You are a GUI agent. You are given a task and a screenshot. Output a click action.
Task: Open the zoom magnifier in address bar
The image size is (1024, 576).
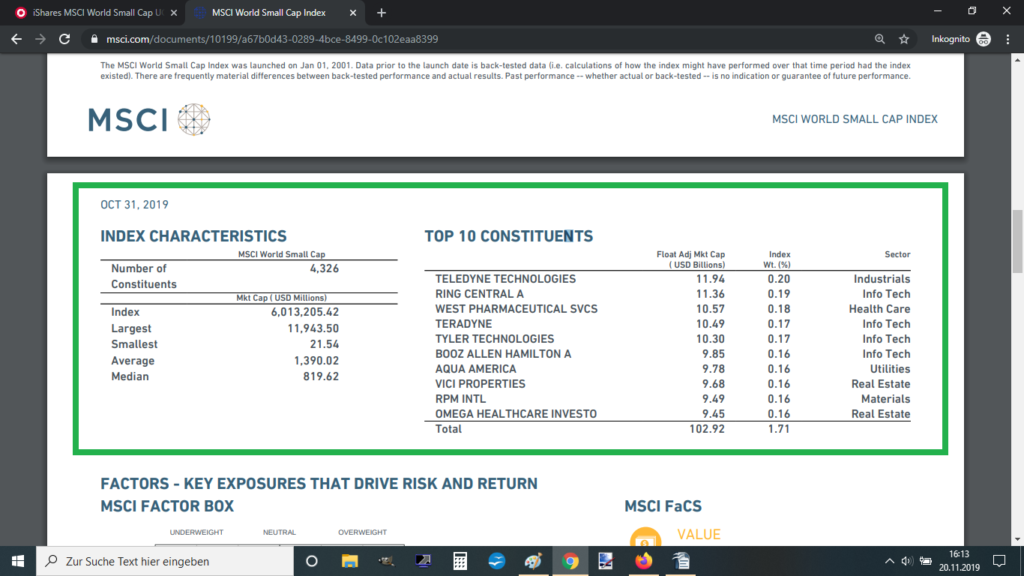pos(880,39)
